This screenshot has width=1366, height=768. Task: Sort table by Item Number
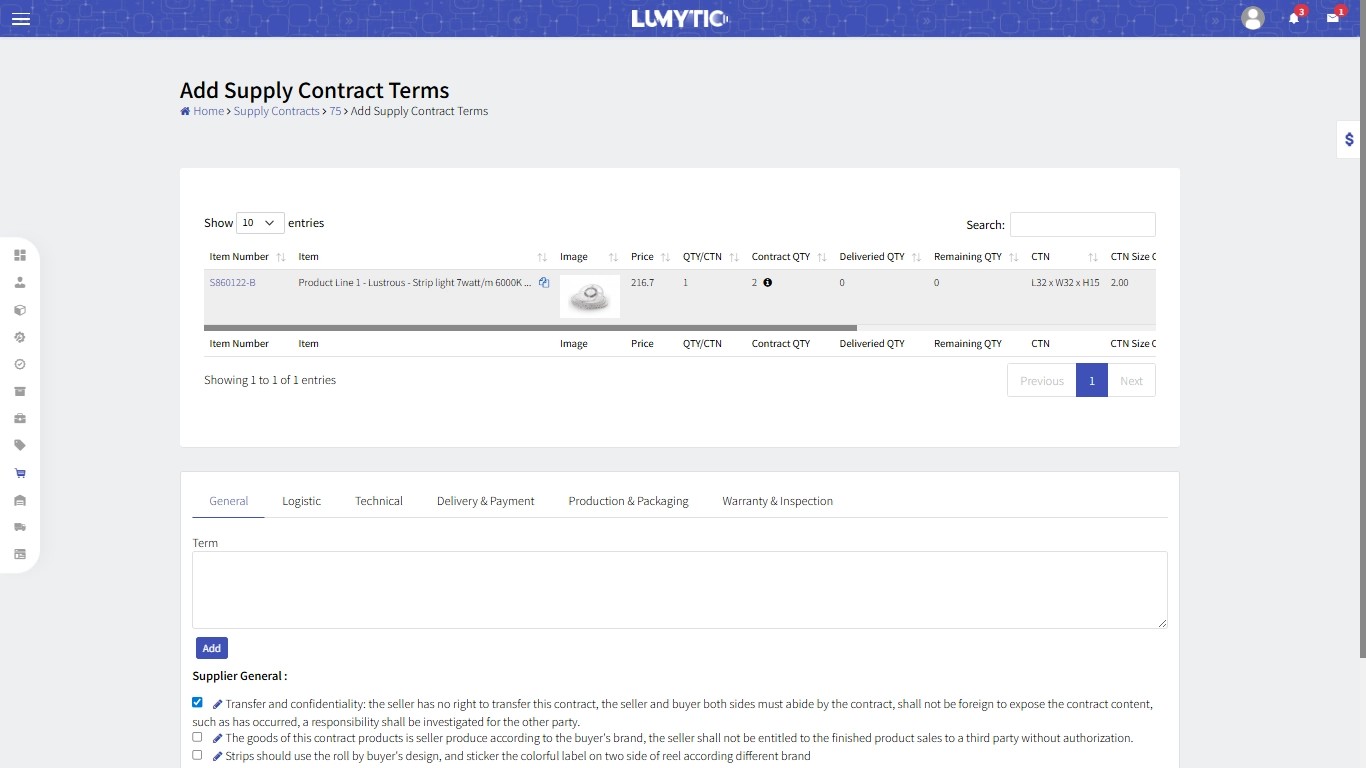(x=239, y=256)
